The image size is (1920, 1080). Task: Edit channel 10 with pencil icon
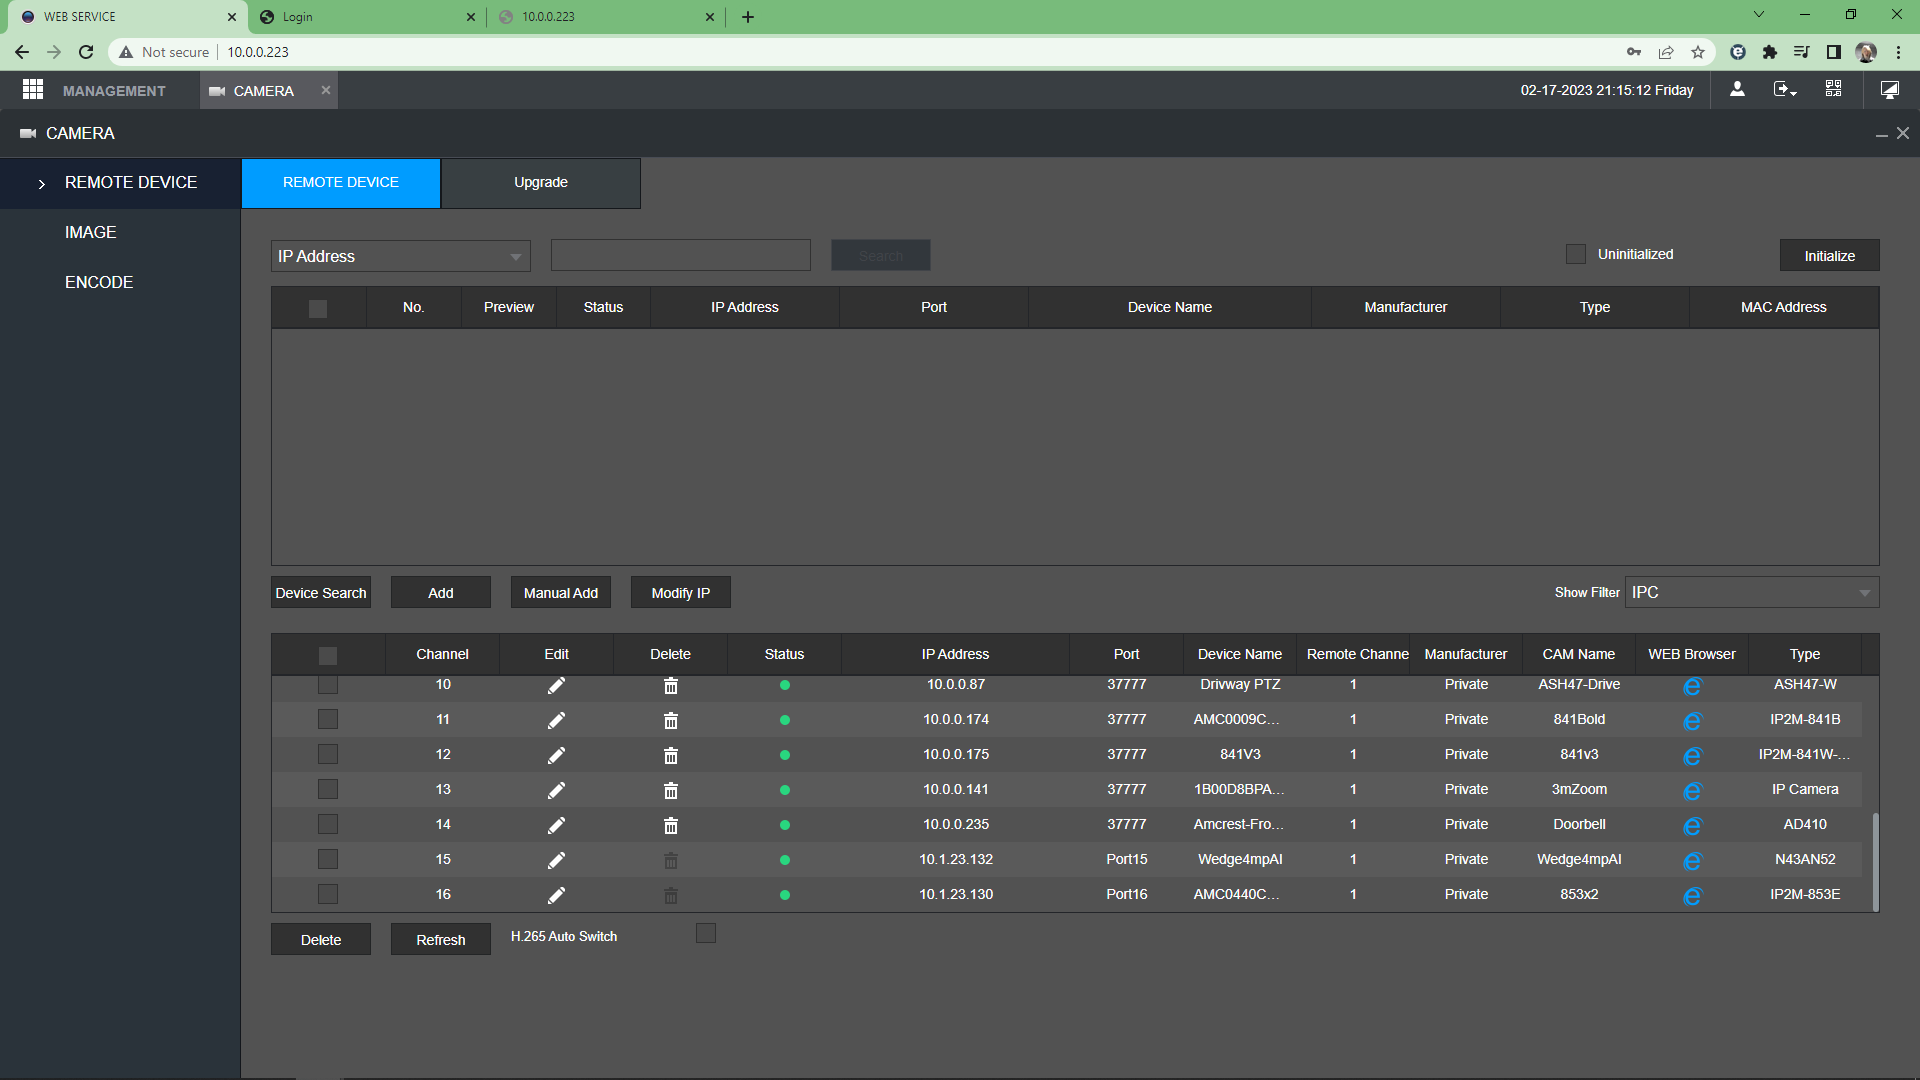tap(557, 685)
